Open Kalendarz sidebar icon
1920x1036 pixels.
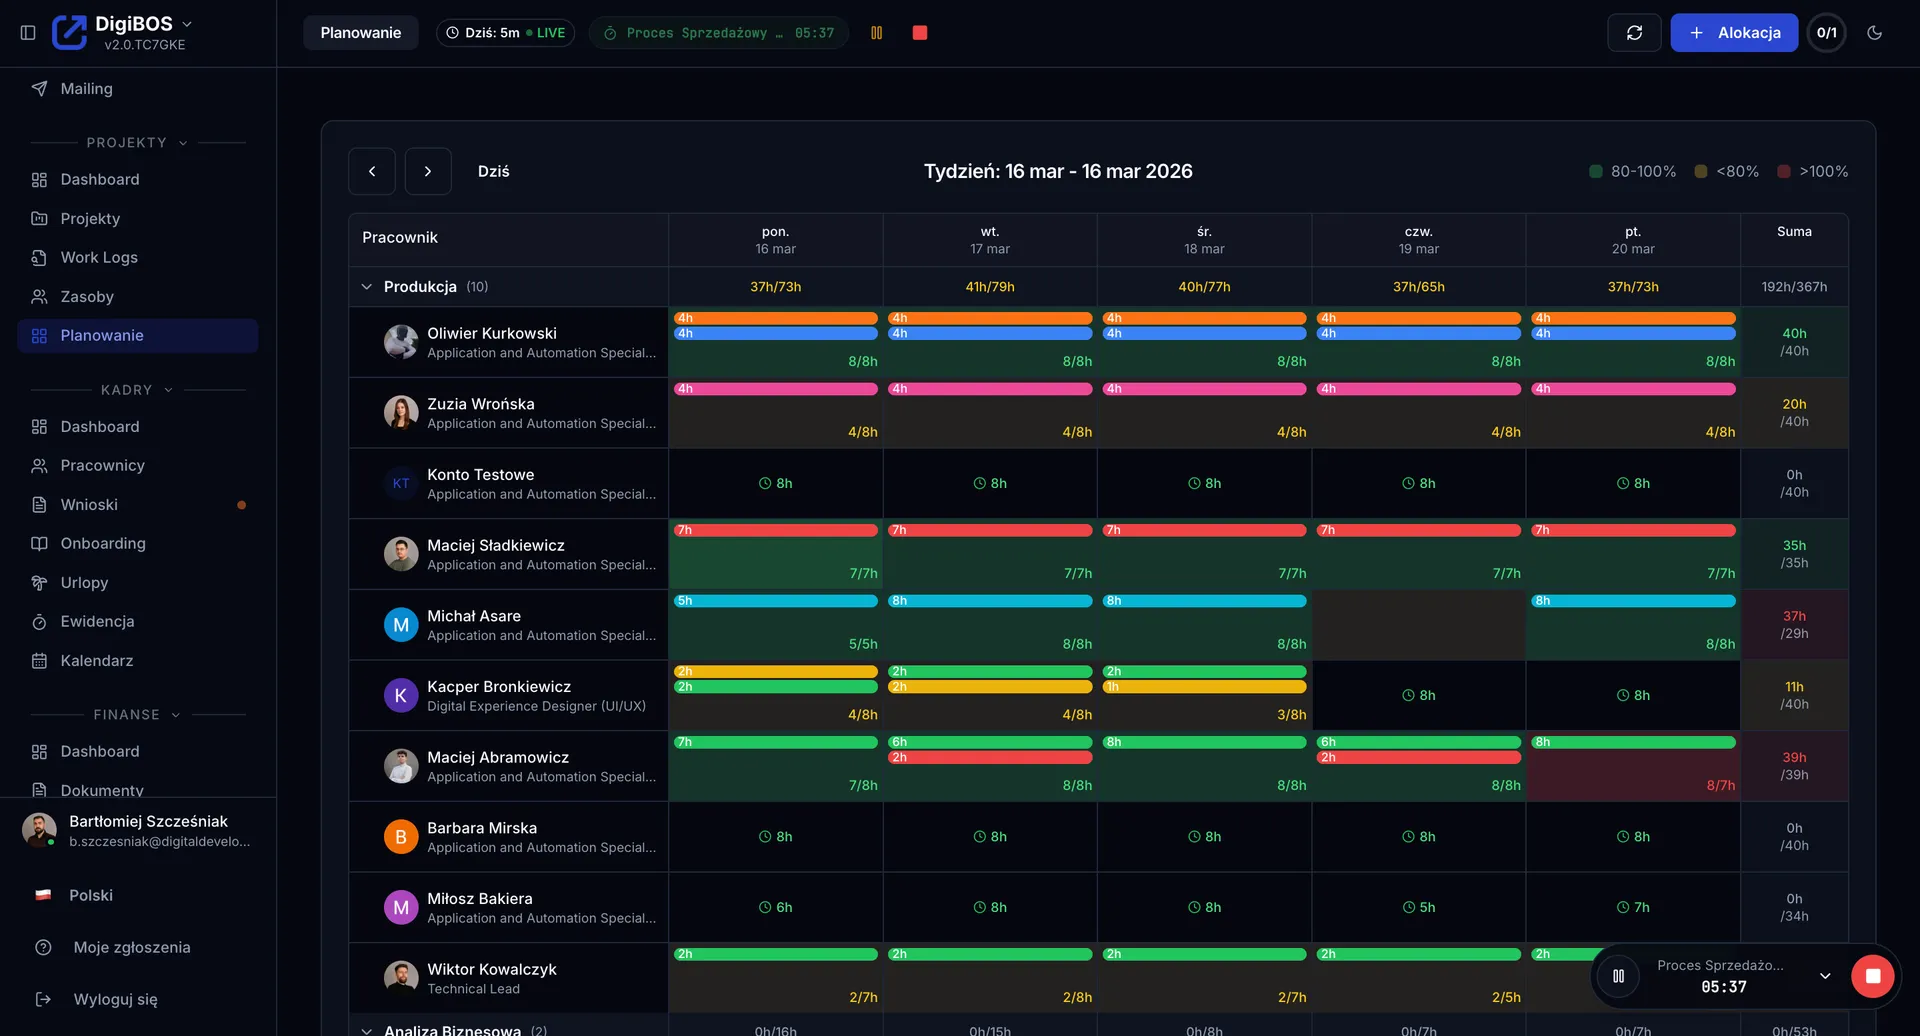(40, 660)
